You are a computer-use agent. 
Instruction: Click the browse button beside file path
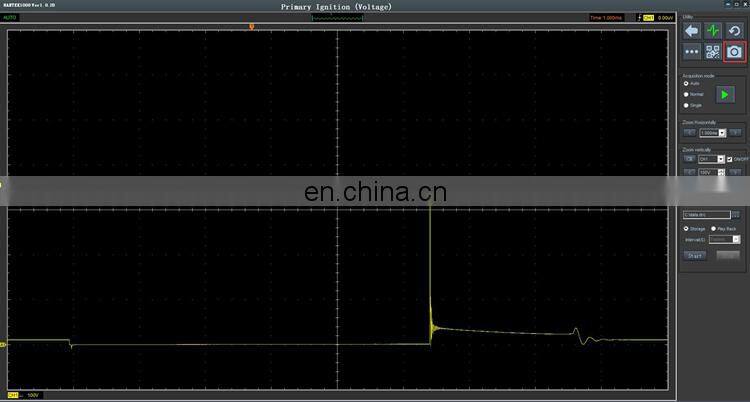point(736,214)
